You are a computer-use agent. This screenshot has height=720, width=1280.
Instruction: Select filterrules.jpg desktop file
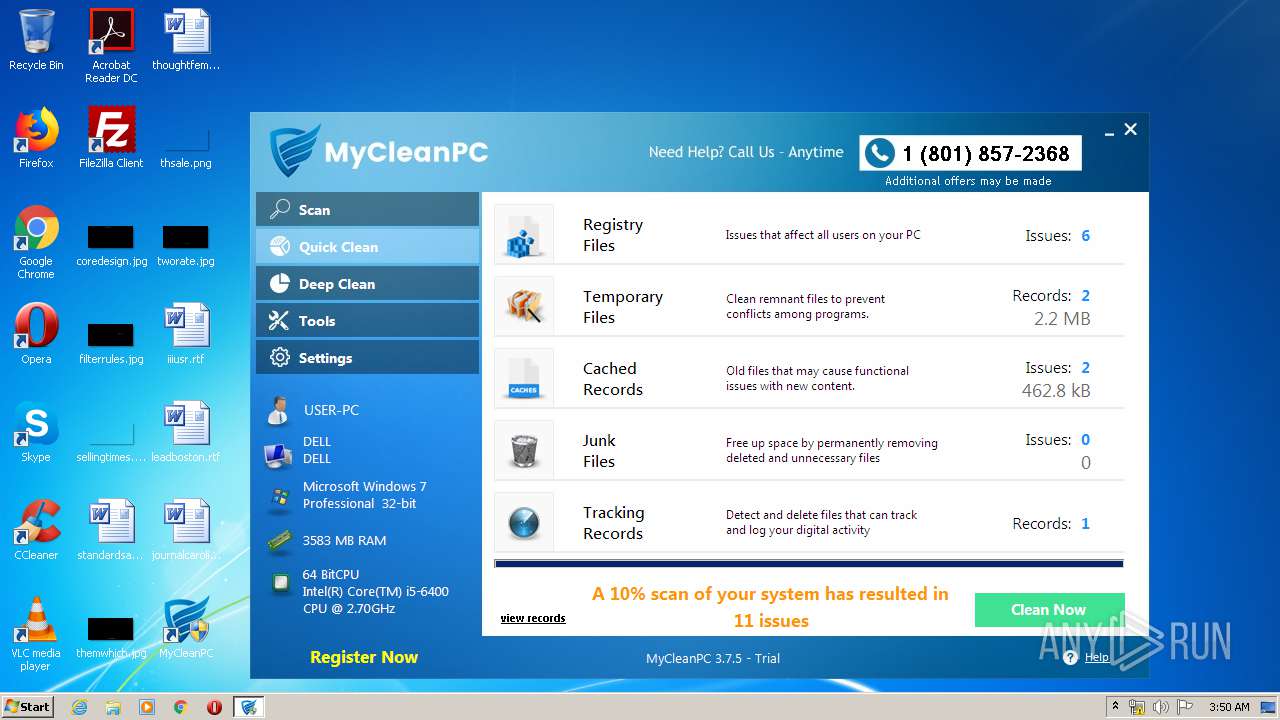(x=111, y=343)
